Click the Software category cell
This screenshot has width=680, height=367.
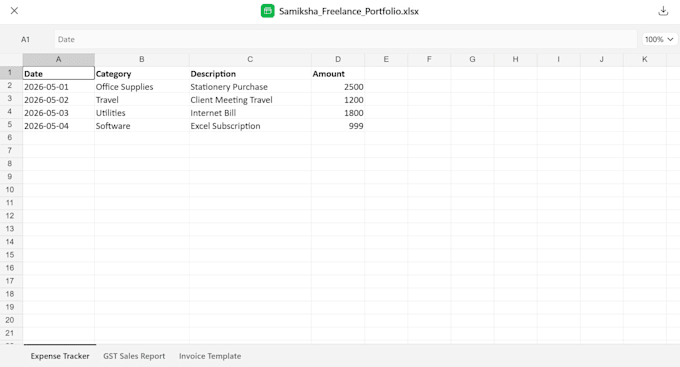[x=142, y=125]
